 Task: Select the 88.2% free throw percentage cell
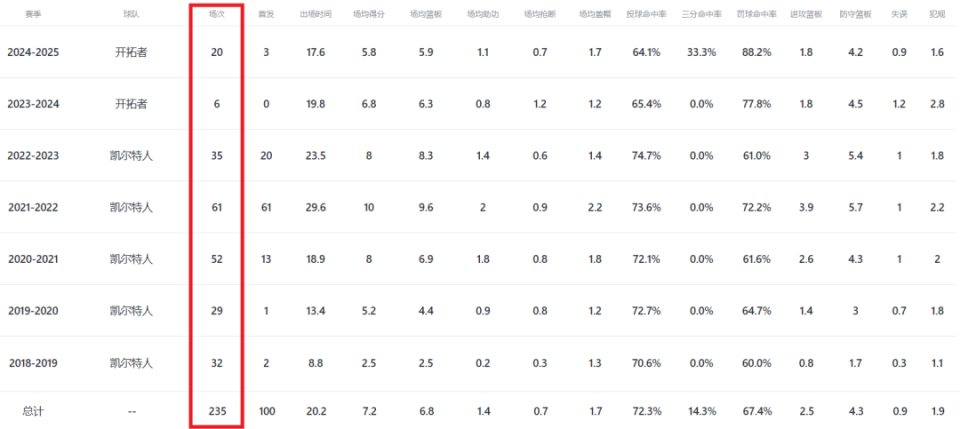pos(756,53)
